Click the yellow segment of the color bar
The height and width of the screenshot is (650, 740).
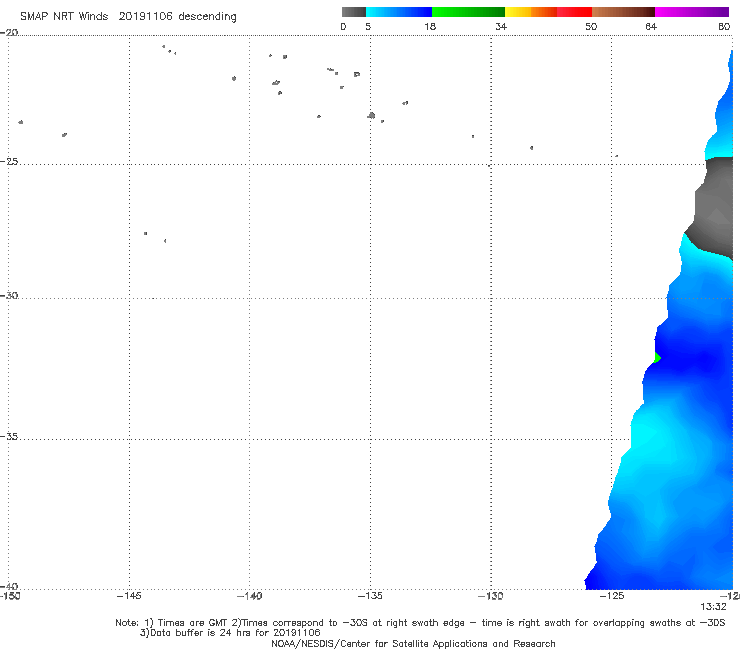click(518, 12)
